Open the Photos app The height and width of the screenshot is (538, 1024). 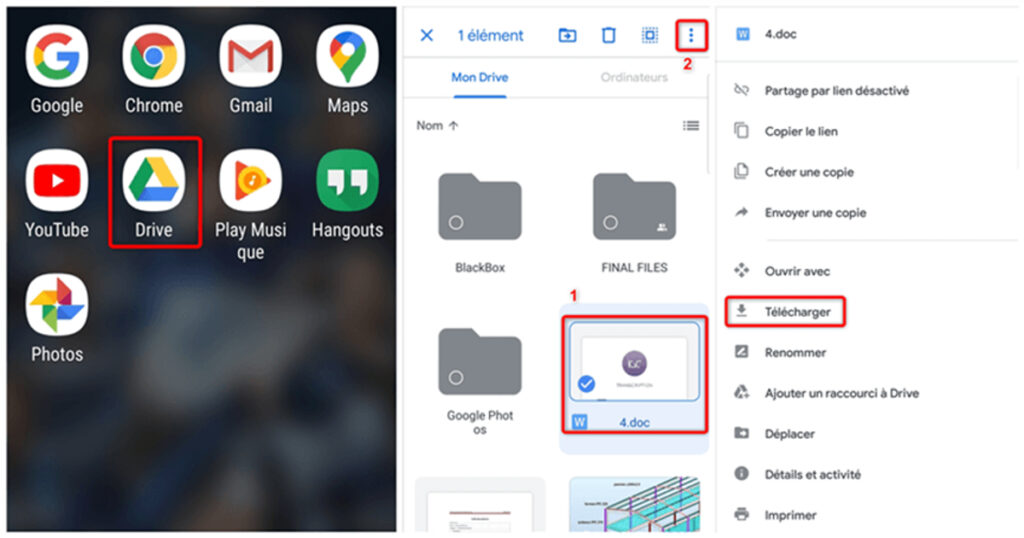click(57, 304)
